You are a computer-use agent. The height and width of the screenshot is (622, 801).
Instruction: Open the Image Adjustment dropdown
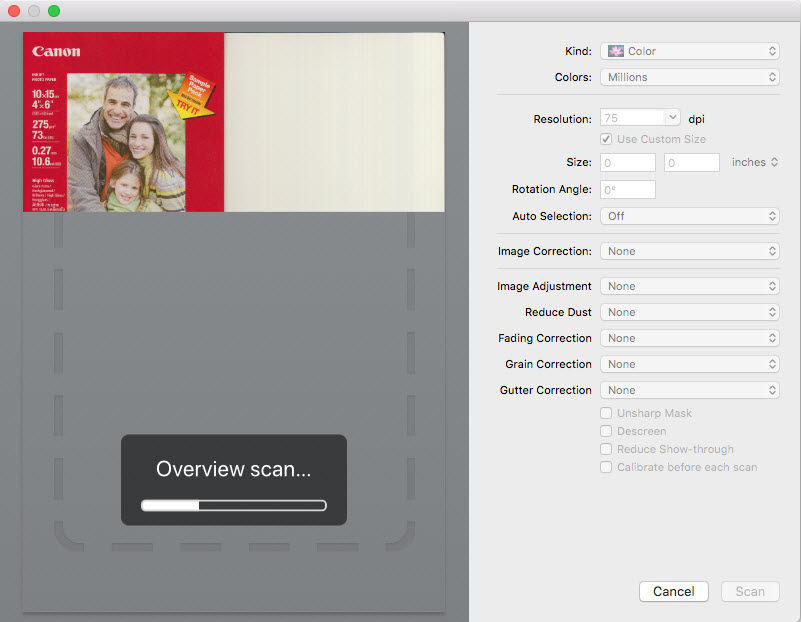(x=690, y=286)
